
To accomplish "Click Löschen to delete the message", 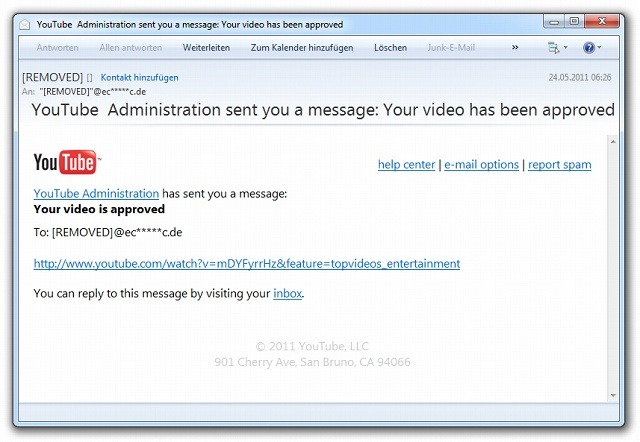I will point(391,48).
